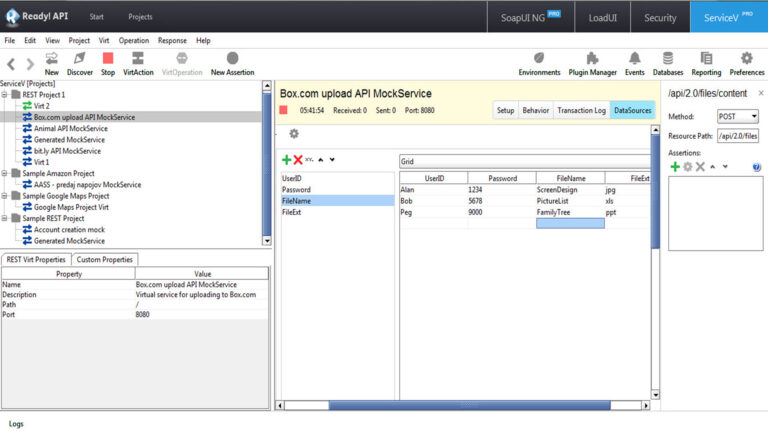Select Animal API MockService in tree
This screenshot has height=432, width=768.
(x=71, y=128)
